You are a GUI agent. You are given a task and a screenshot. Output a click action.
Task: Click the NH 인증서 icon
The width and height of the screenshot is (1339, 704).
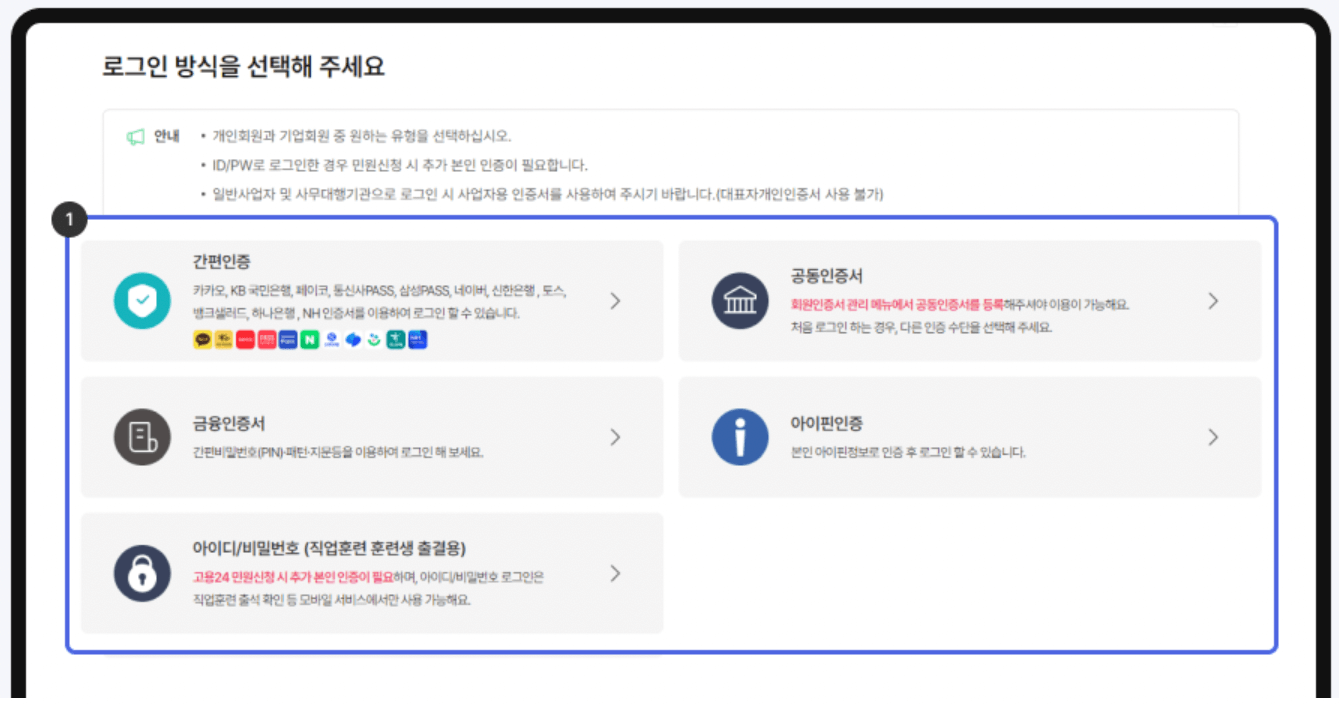[417, 339]
